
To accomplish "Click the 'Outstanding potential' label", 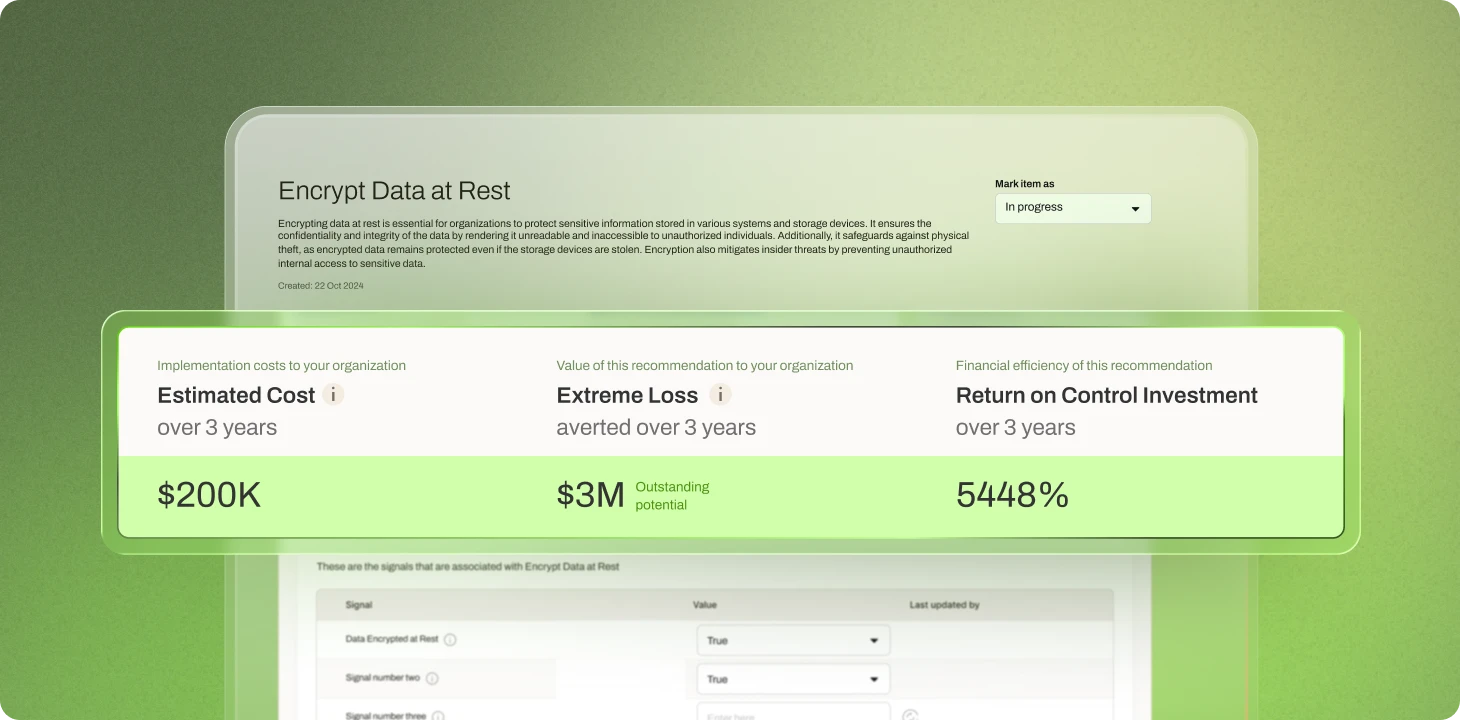I will [672, 496].
